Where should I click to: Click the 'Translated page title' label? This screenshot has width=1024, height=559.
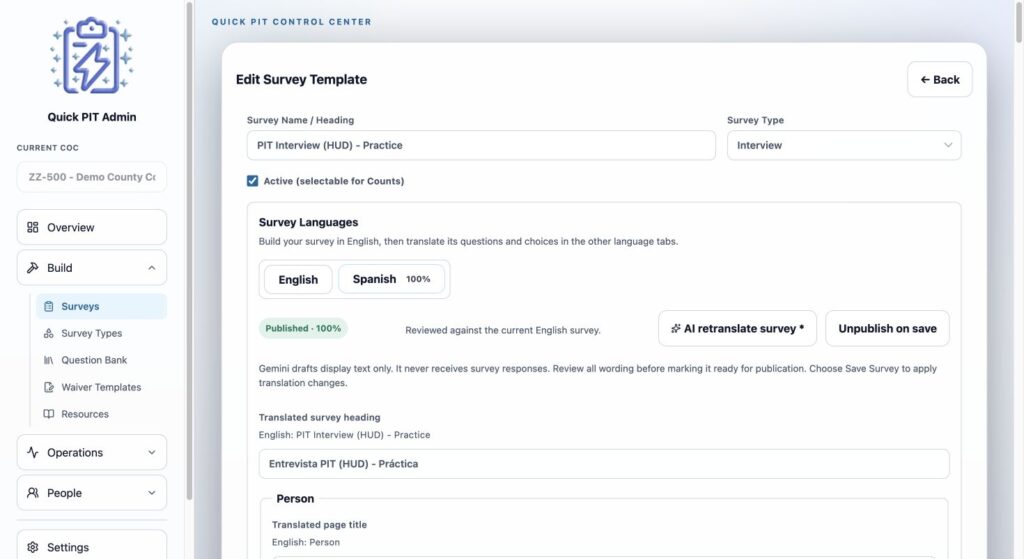(319, 524)
